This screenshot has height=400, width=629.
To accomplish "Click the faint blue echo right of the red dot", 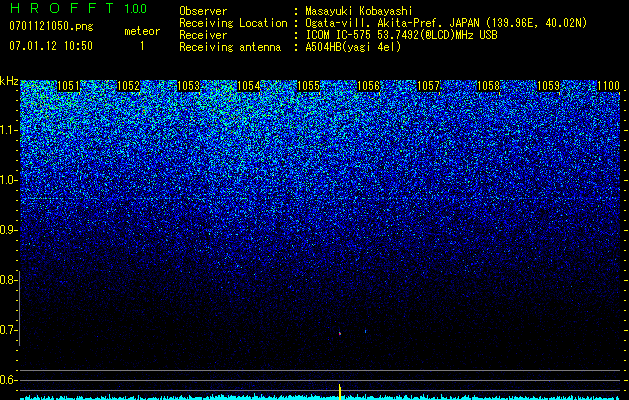I will tap(365, 331).
